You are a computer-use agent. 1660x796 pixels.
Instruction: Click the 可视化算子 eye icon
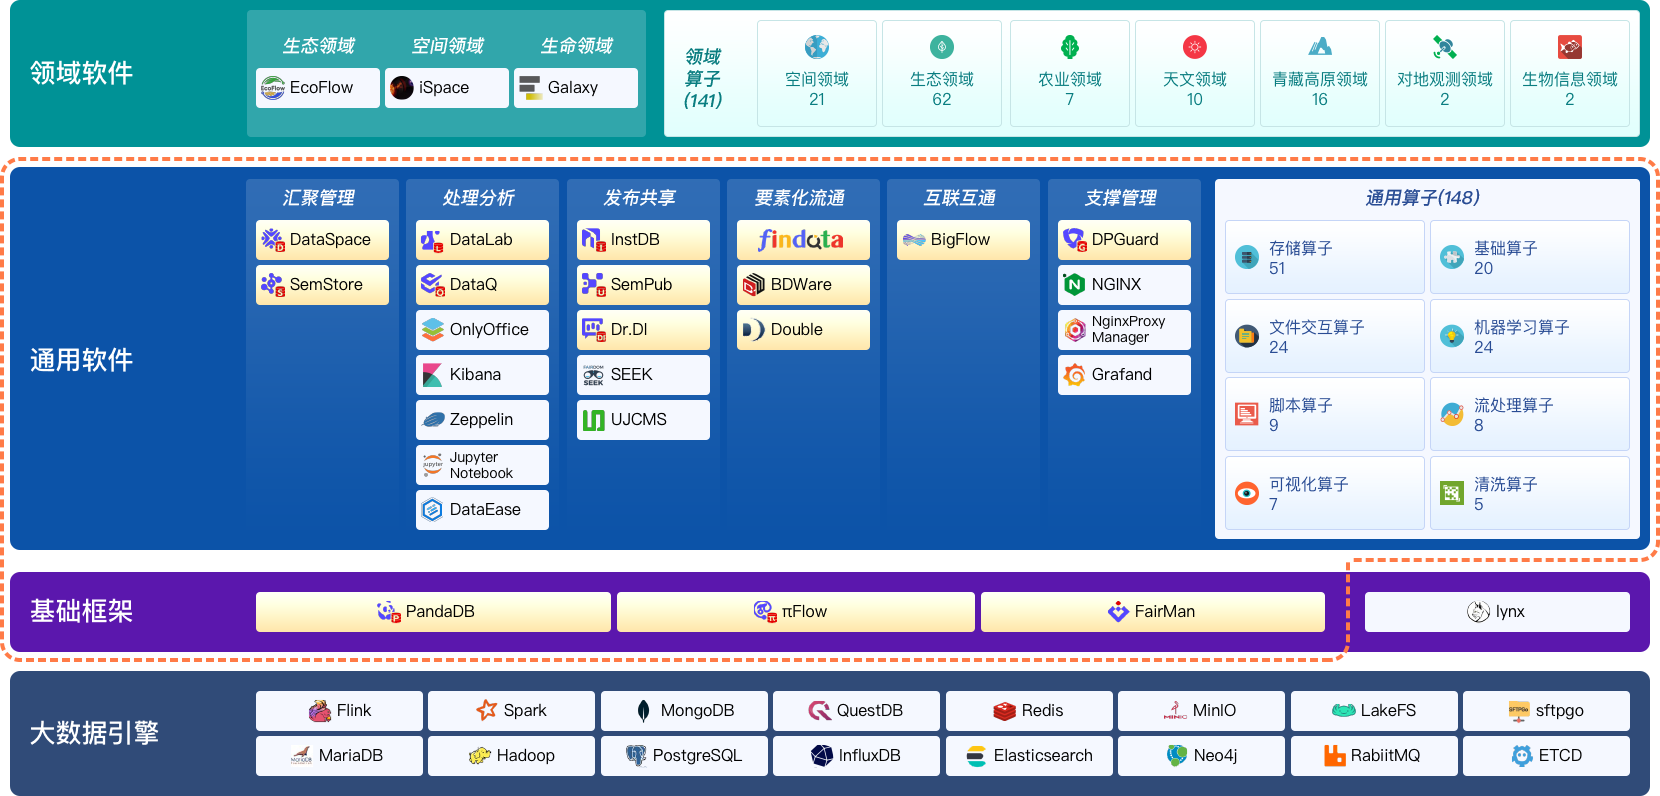(1247, 493)
